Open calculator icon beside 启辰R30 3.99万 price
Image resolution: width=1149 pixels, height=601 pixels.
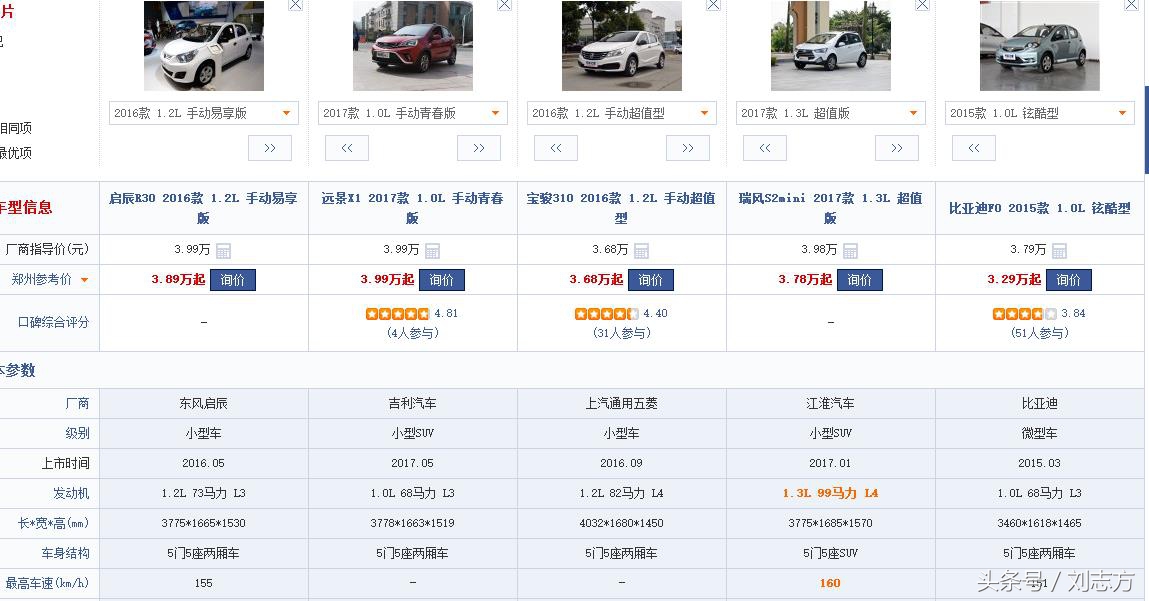click(x=223, y=251)
